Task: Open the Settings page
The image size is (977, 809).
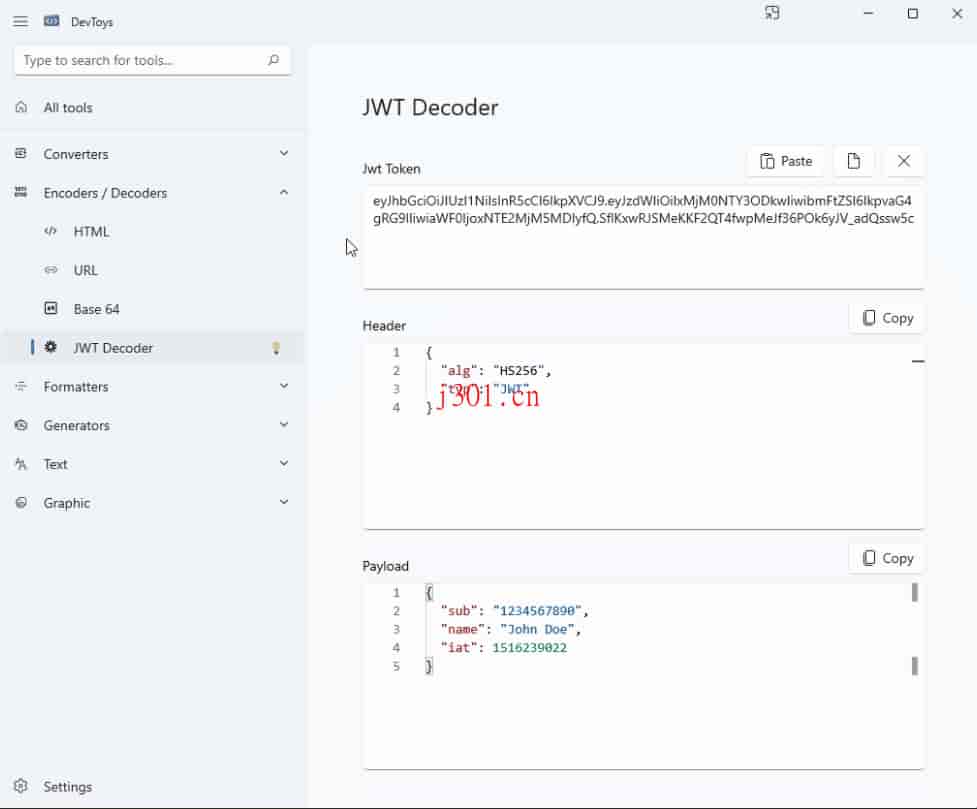Action: tap(153, 786)
